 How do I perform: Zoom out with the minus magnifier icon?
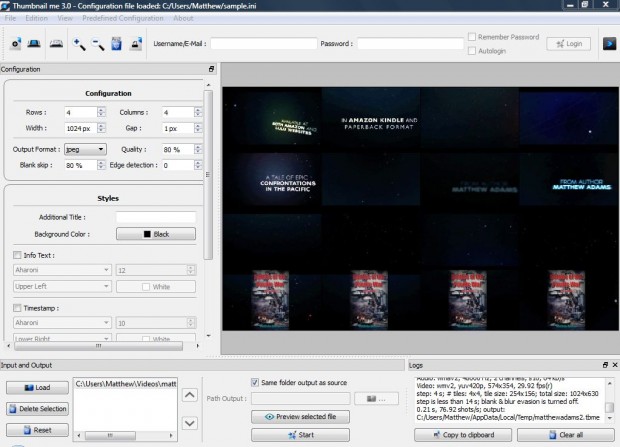coord(98,44)
